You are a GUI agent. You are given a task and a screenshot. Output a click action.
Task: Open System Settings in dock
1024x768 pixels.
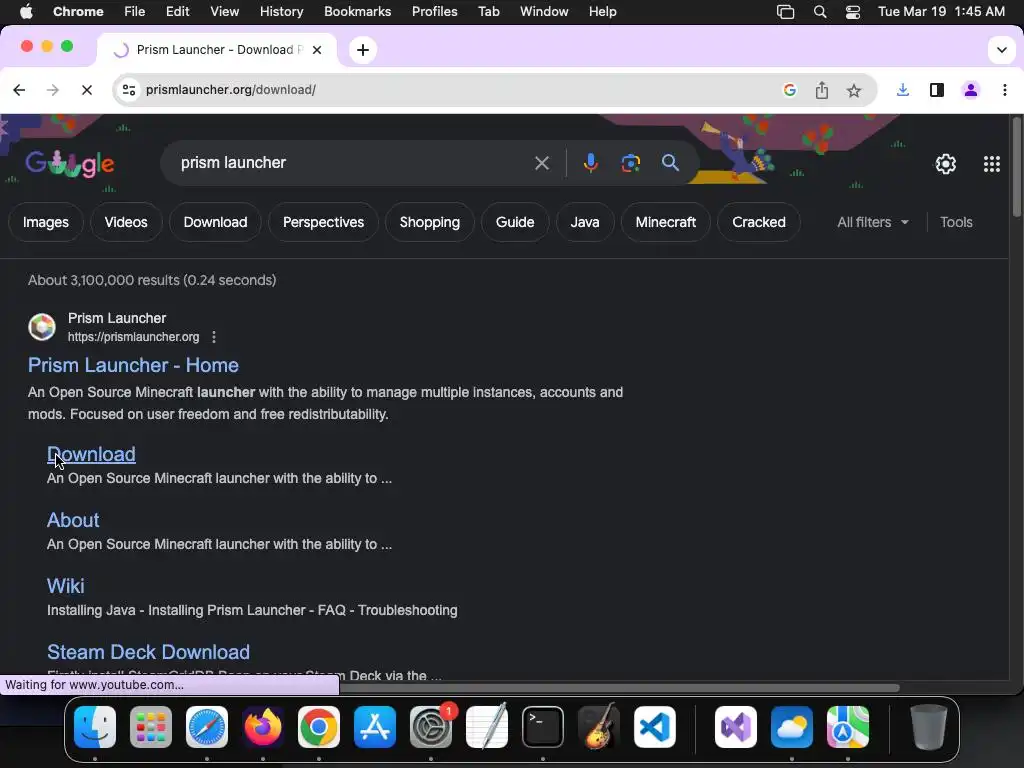[x=431, y=727]
